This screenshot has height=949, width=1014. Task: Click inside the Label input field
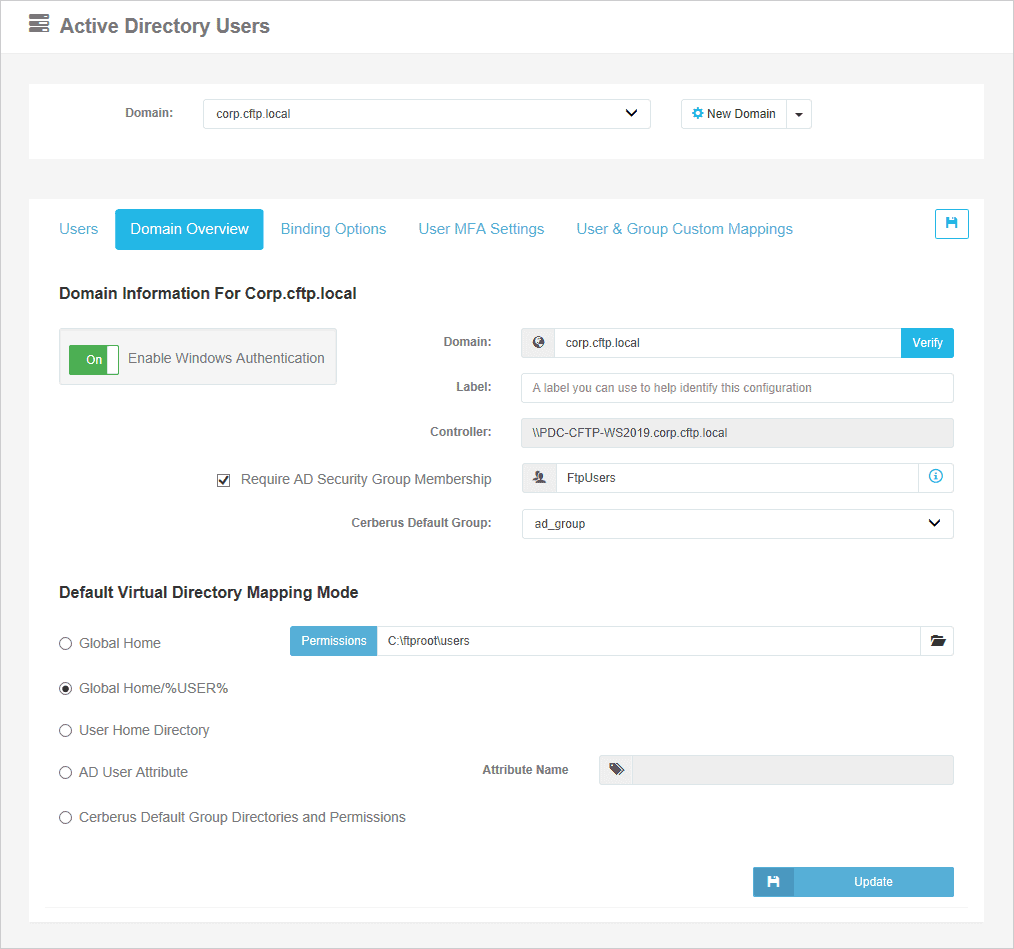(x=737, y=388)
